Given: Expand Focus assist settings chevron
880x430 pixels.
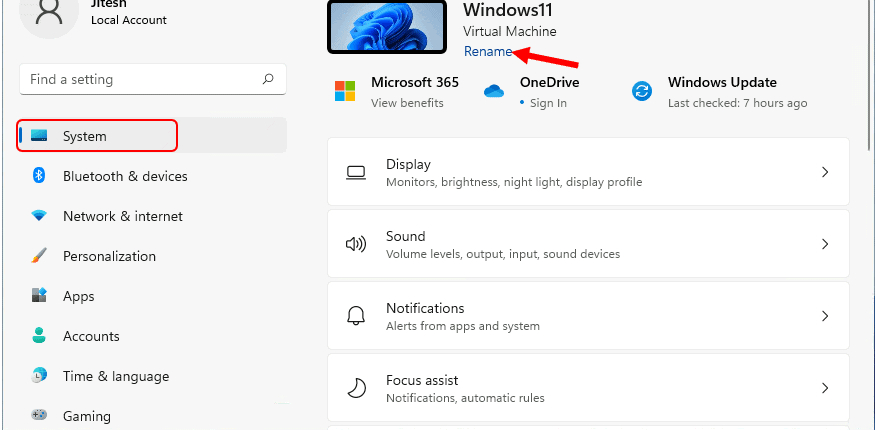Looking at the screenshot, I should pyautogui.click(x=825, y=387).
